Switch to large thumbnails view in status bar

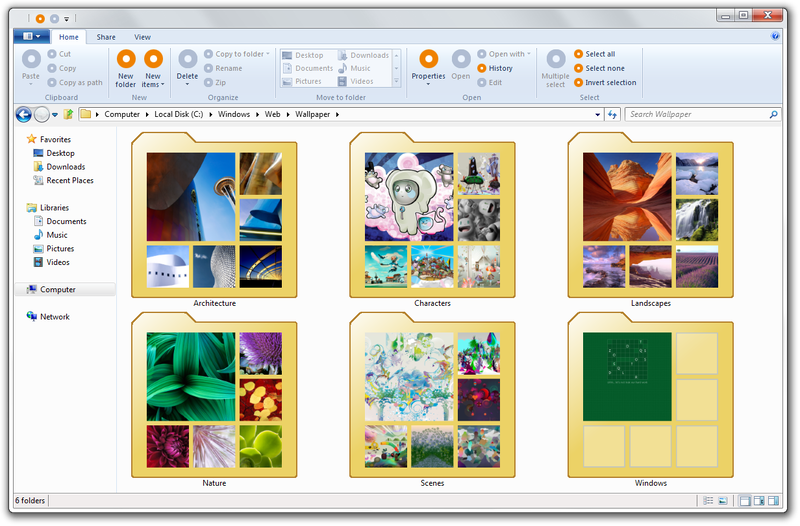point(721,500)
